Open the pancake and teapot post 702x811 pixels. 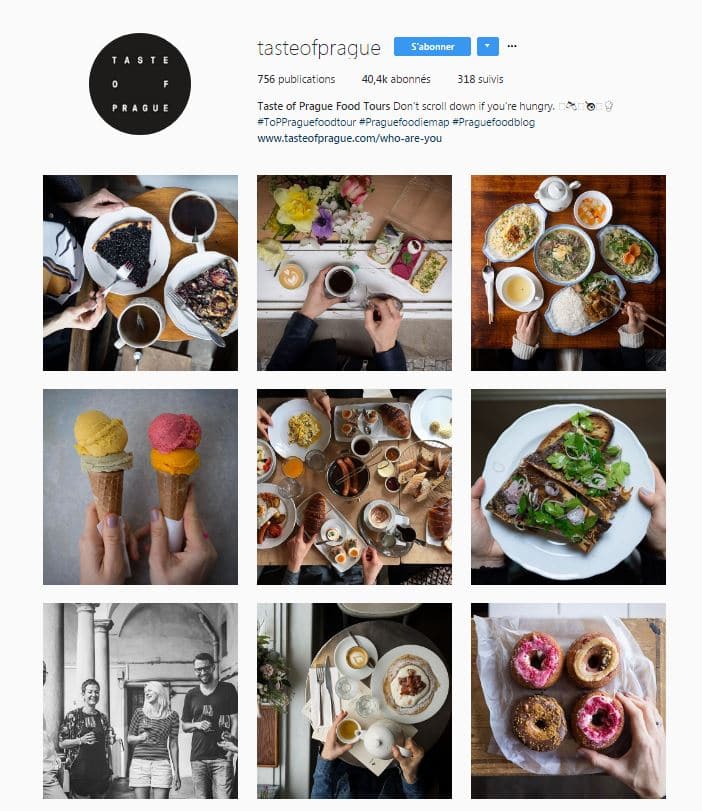pos(354,701)
